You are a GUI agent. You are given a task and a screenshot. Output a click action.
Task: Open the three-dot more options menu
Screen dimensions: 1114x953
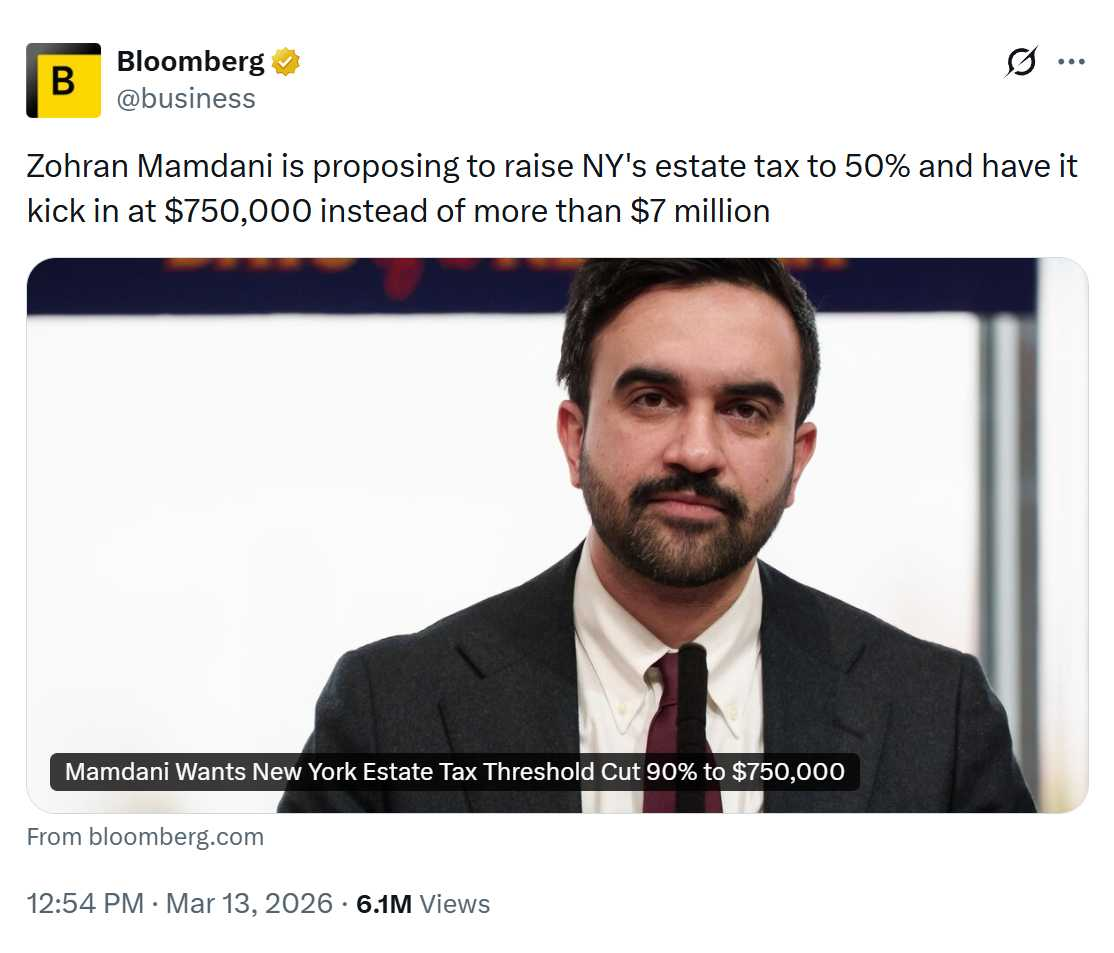click(x=1071, y=62)
